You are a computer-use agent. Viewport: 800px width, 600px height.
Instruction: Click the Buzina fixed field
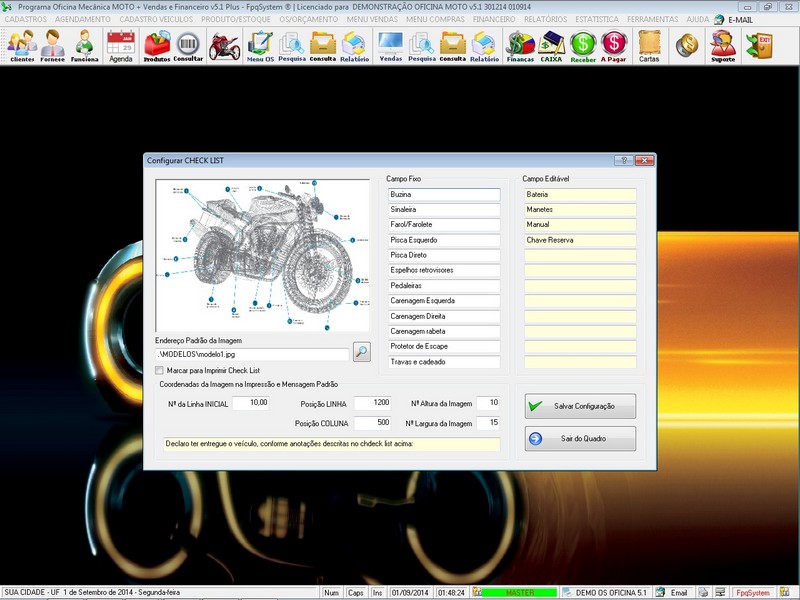pos(443,195)
